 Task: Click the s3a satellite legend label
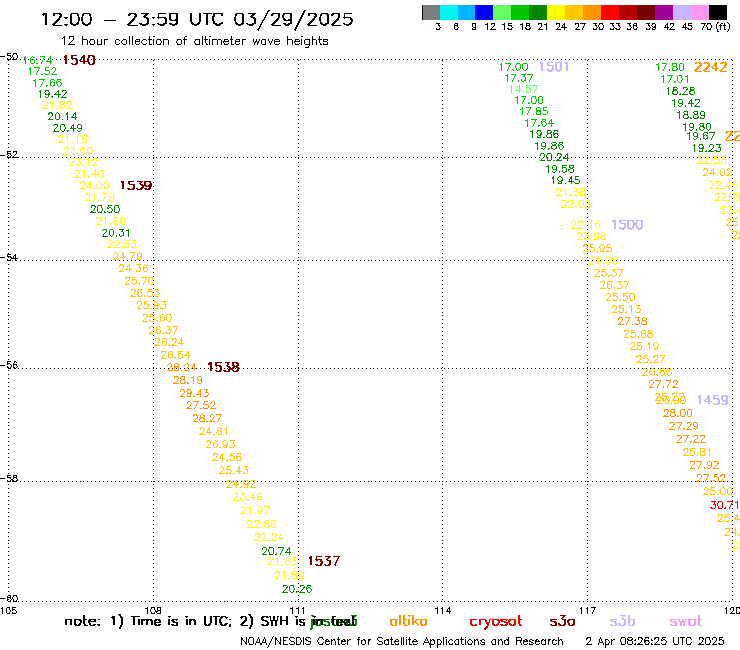[562, 622]
